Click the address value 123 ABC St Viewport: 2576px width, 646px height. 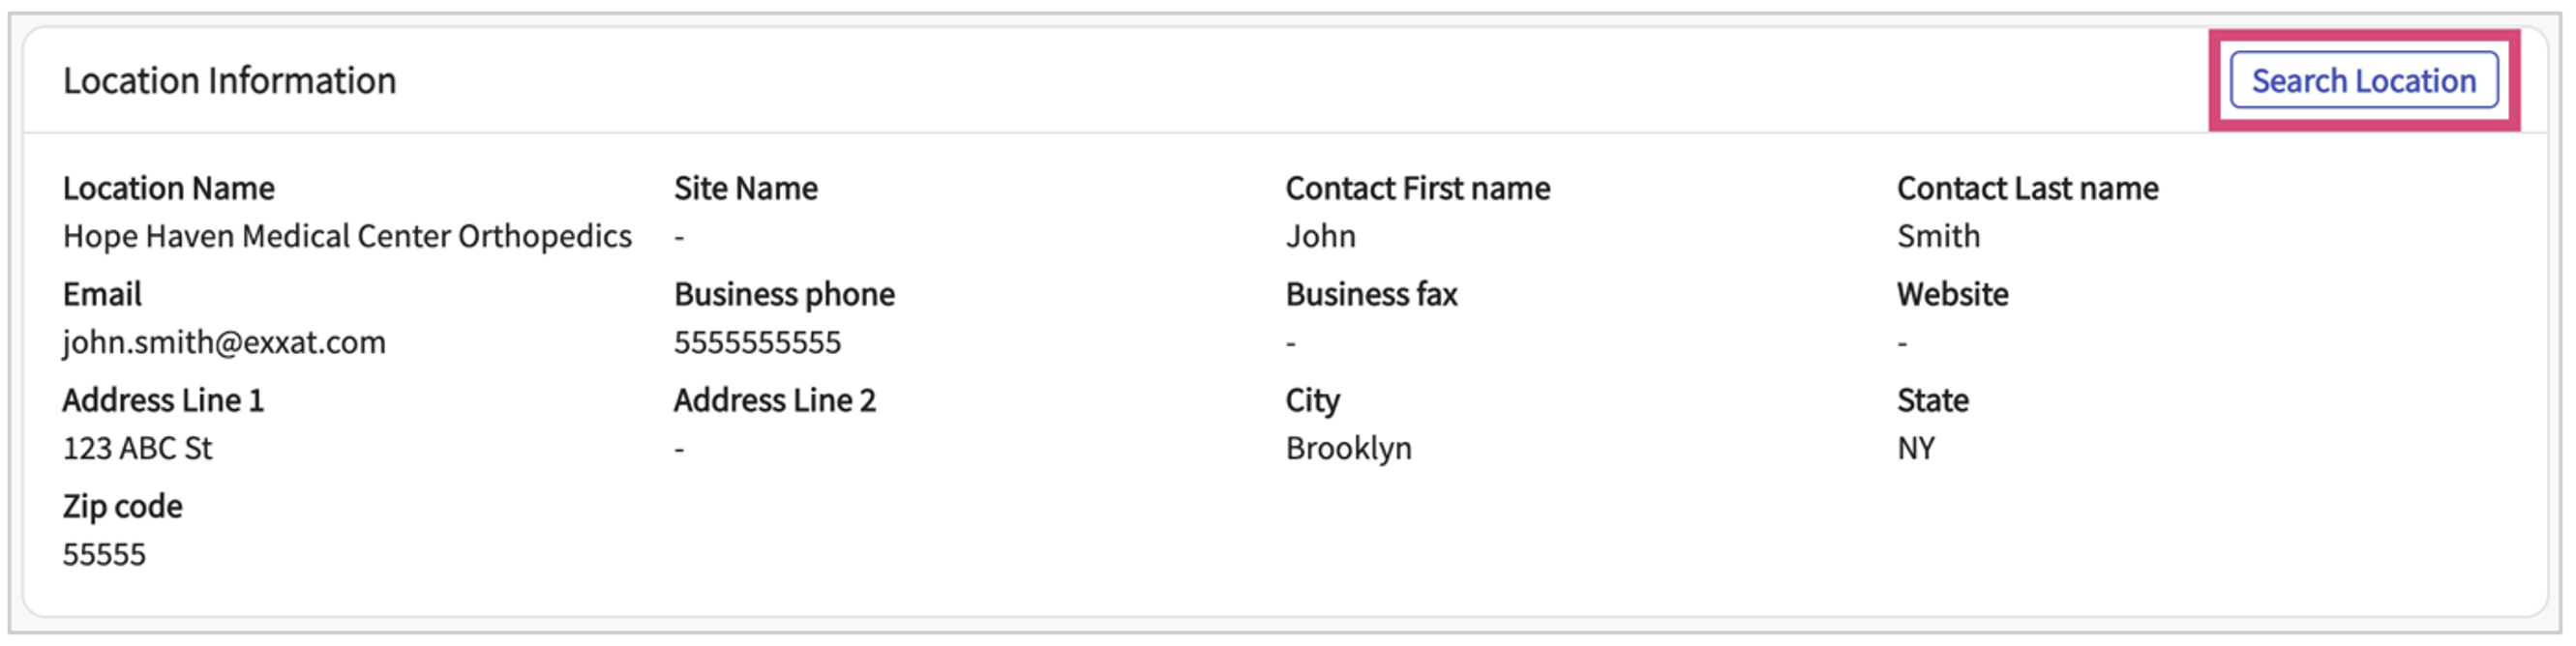[137, 448]
